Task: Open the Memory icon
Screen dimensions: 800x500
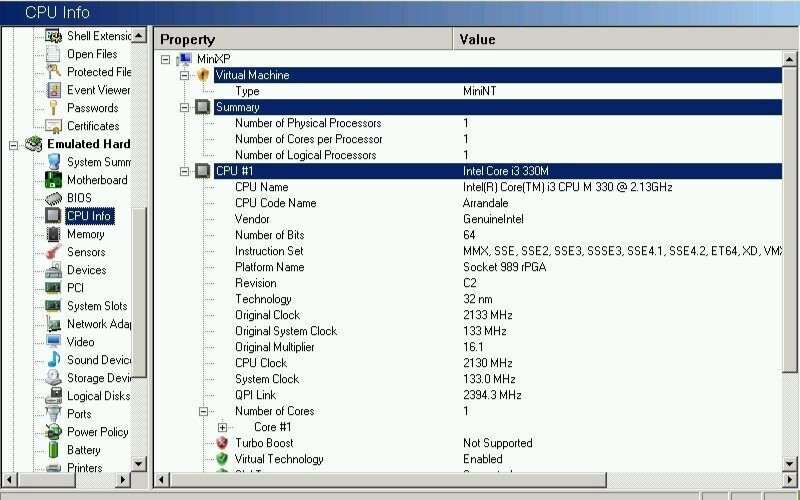Action: point(53,234)
